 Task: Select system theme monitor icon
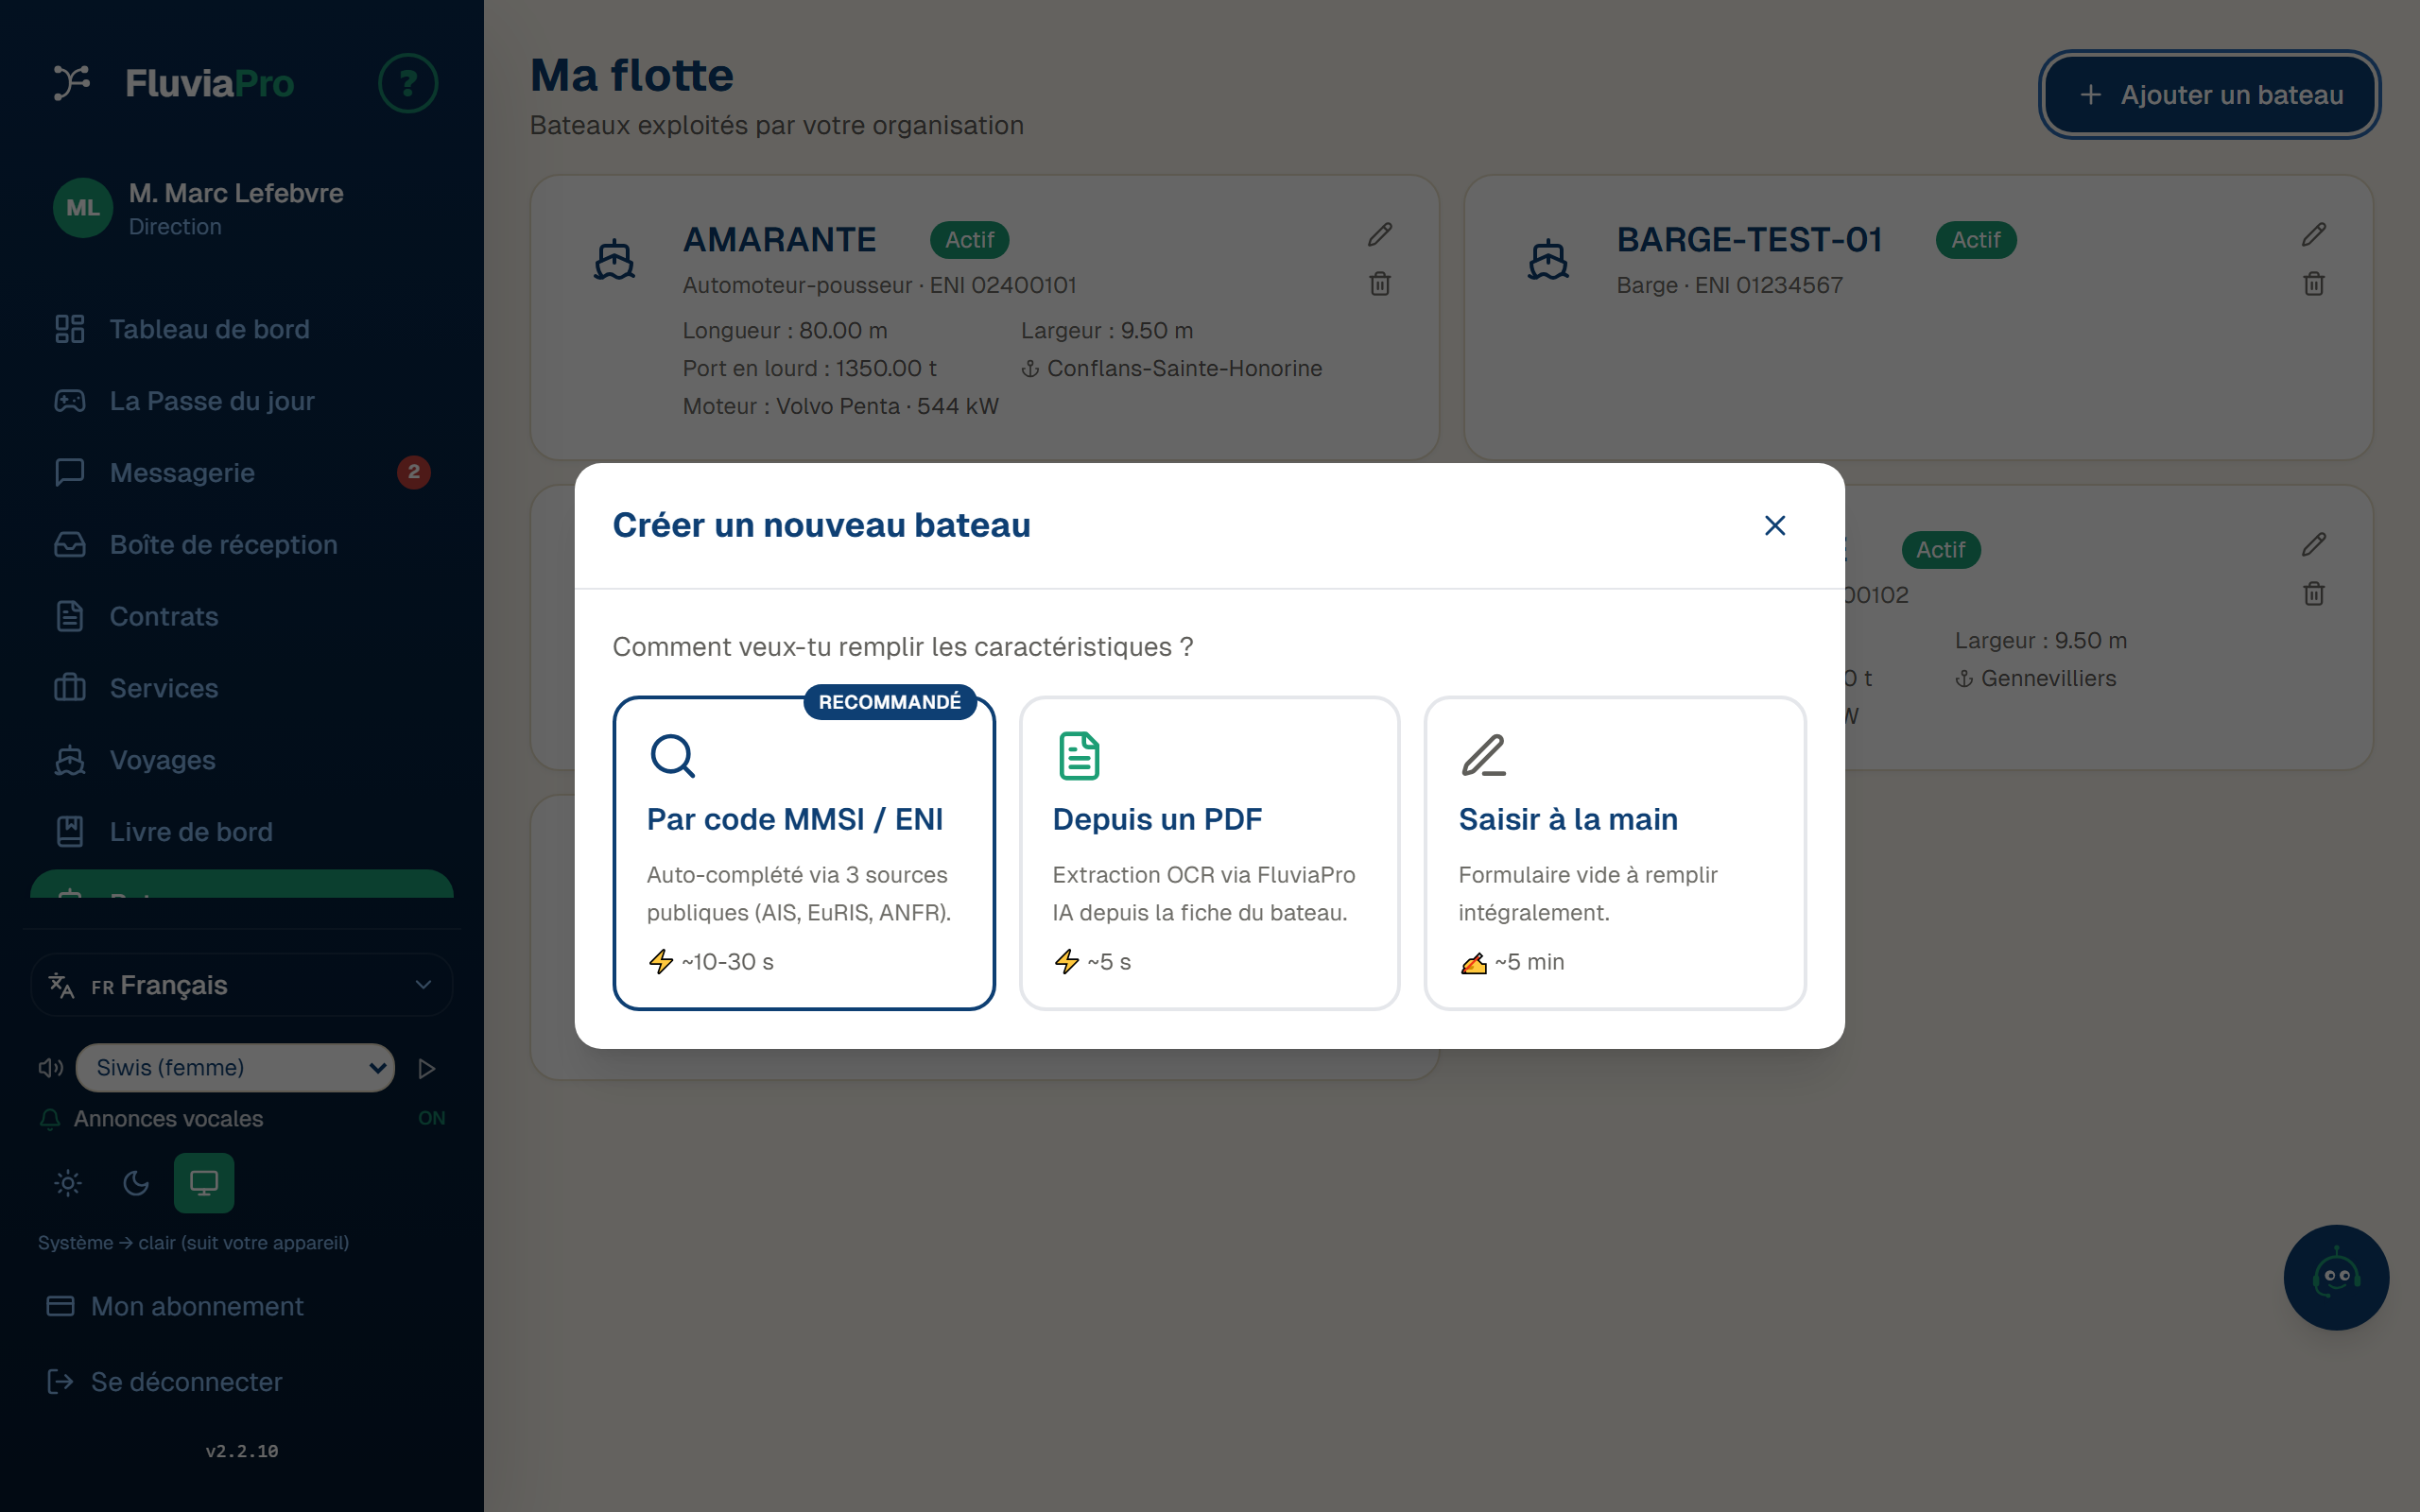[x=204, y=1184]
